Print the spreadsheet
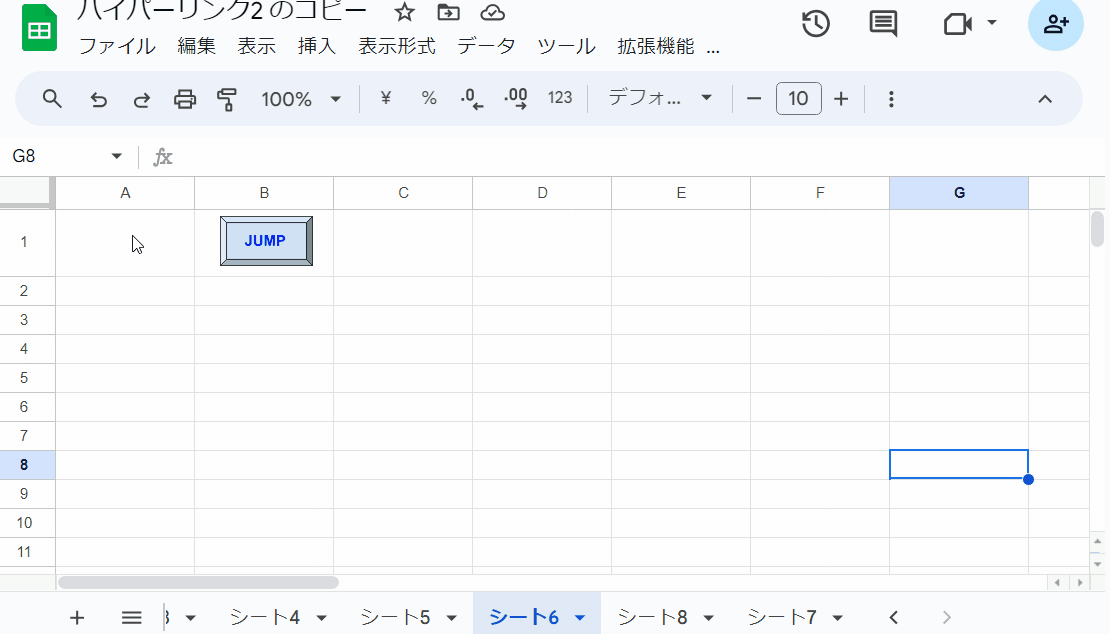The height and width of the screenshot is (634, 1110). [185, 99]
